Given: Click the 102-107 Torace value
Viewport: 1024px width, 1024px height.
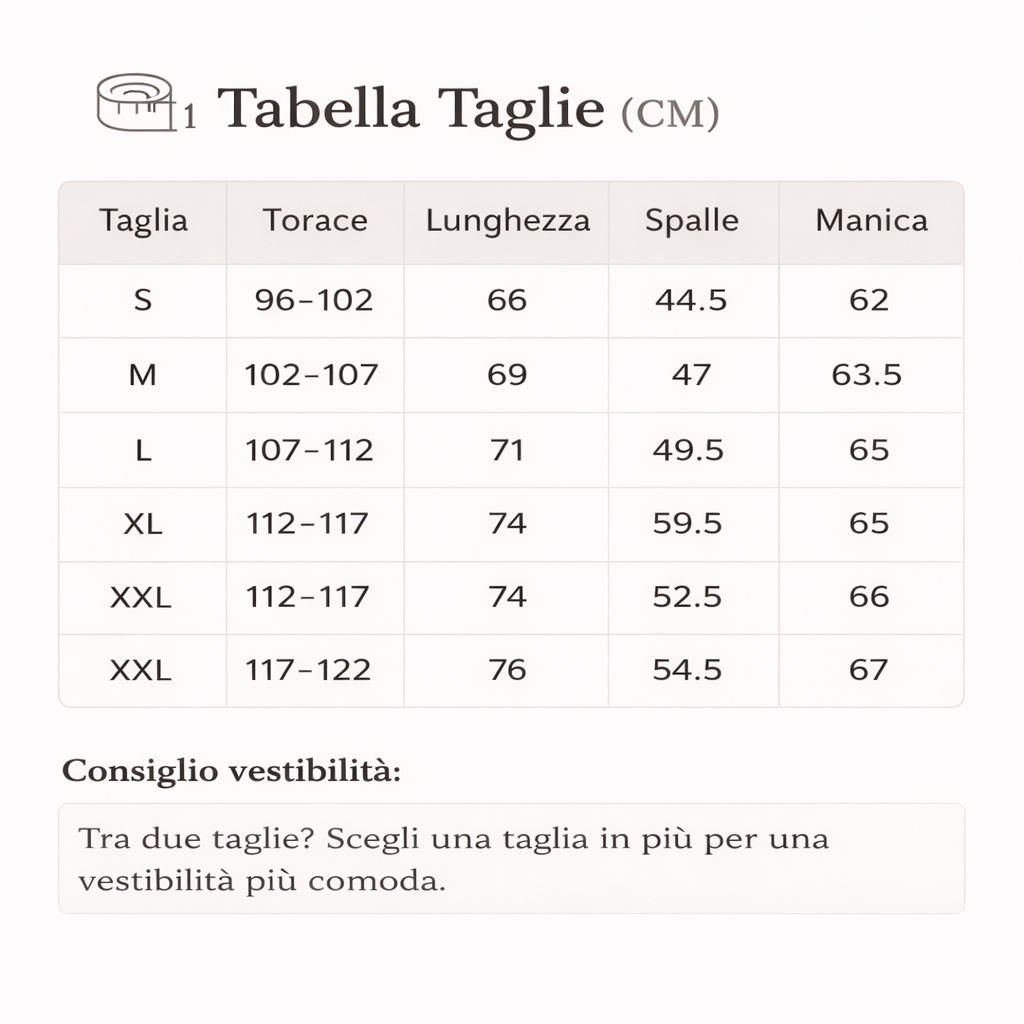Looking at the screenshot, I should point(312,375).
